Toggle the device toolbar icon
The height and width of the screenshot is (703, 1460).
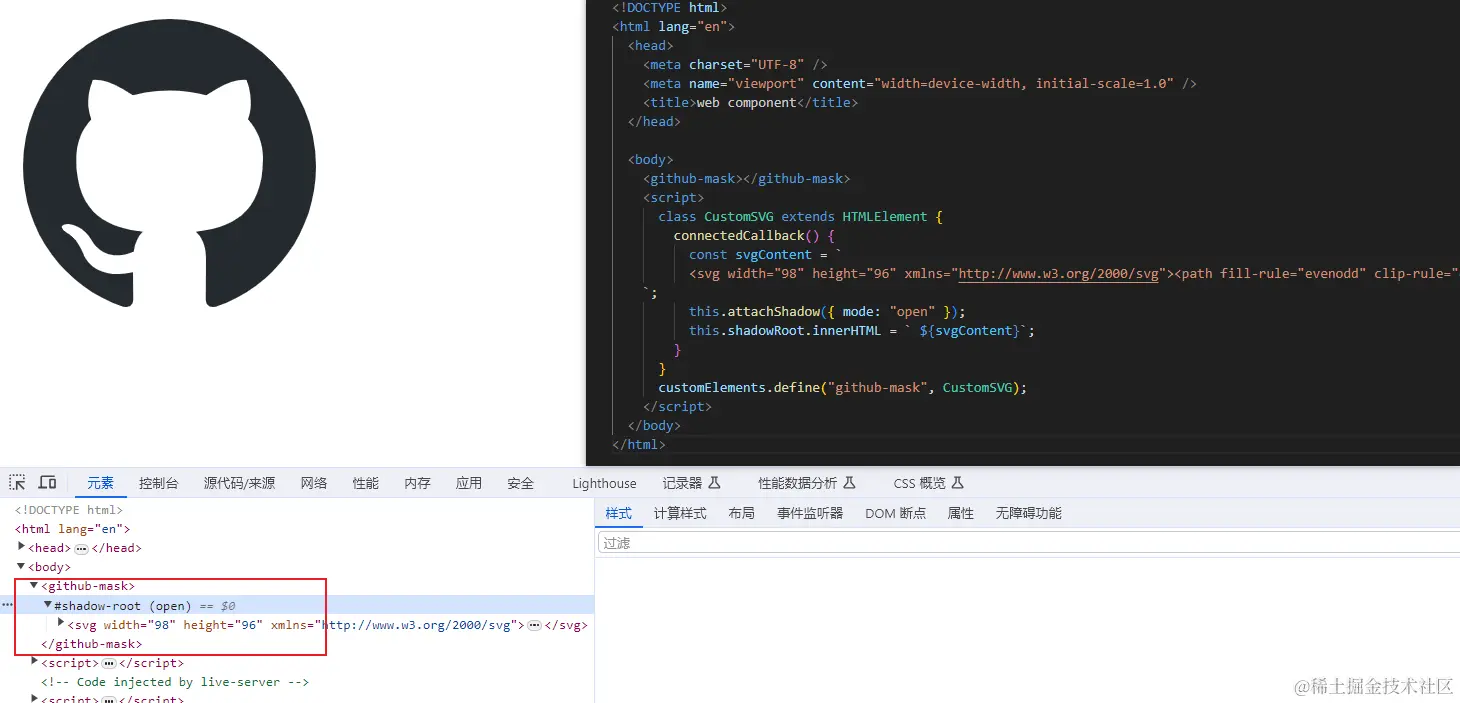coord(47,483)
